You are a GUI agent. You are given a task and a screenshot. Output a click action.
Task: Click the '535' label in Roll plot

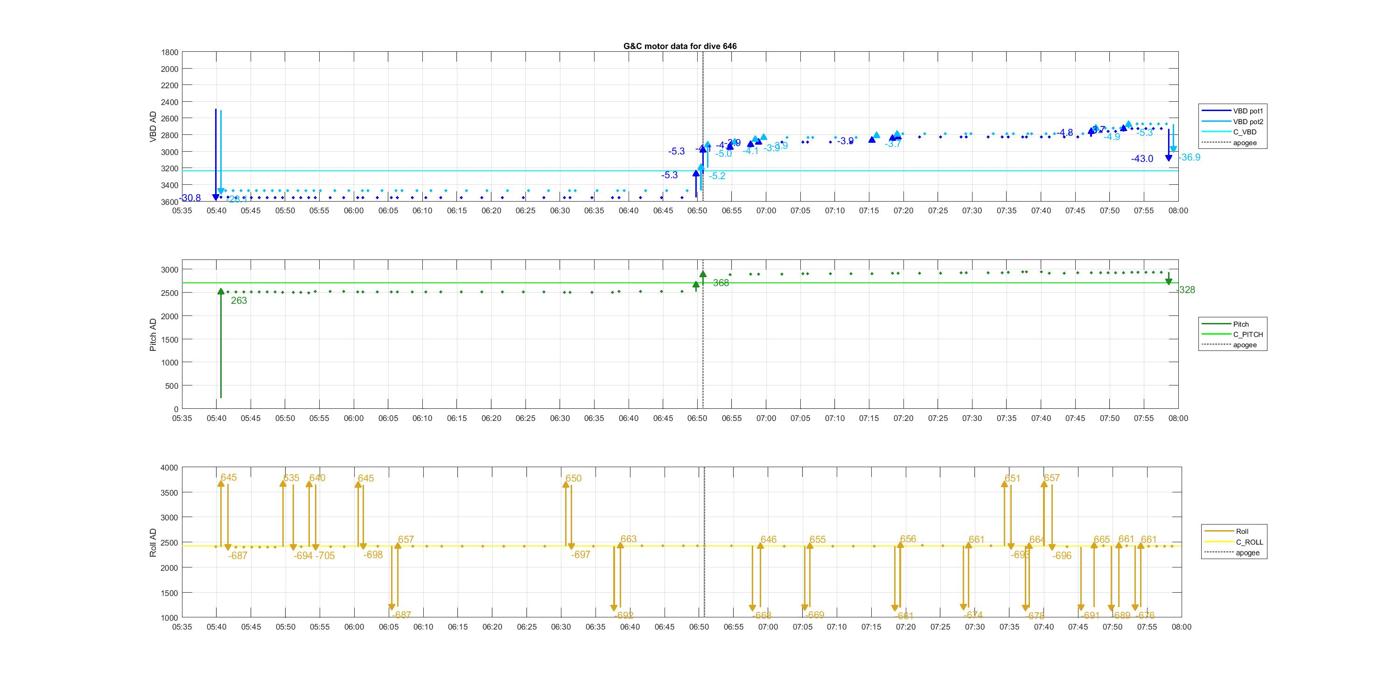[x=291, y=478]
